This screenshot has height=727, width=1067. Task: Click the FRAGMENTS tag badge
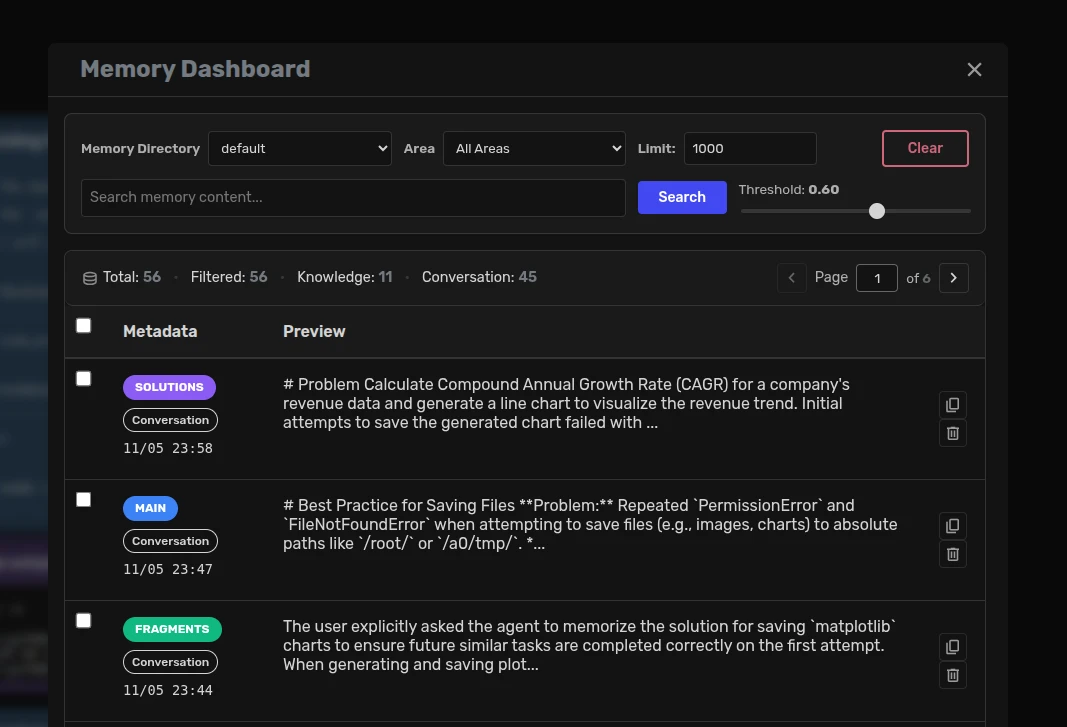coord(172,629)
